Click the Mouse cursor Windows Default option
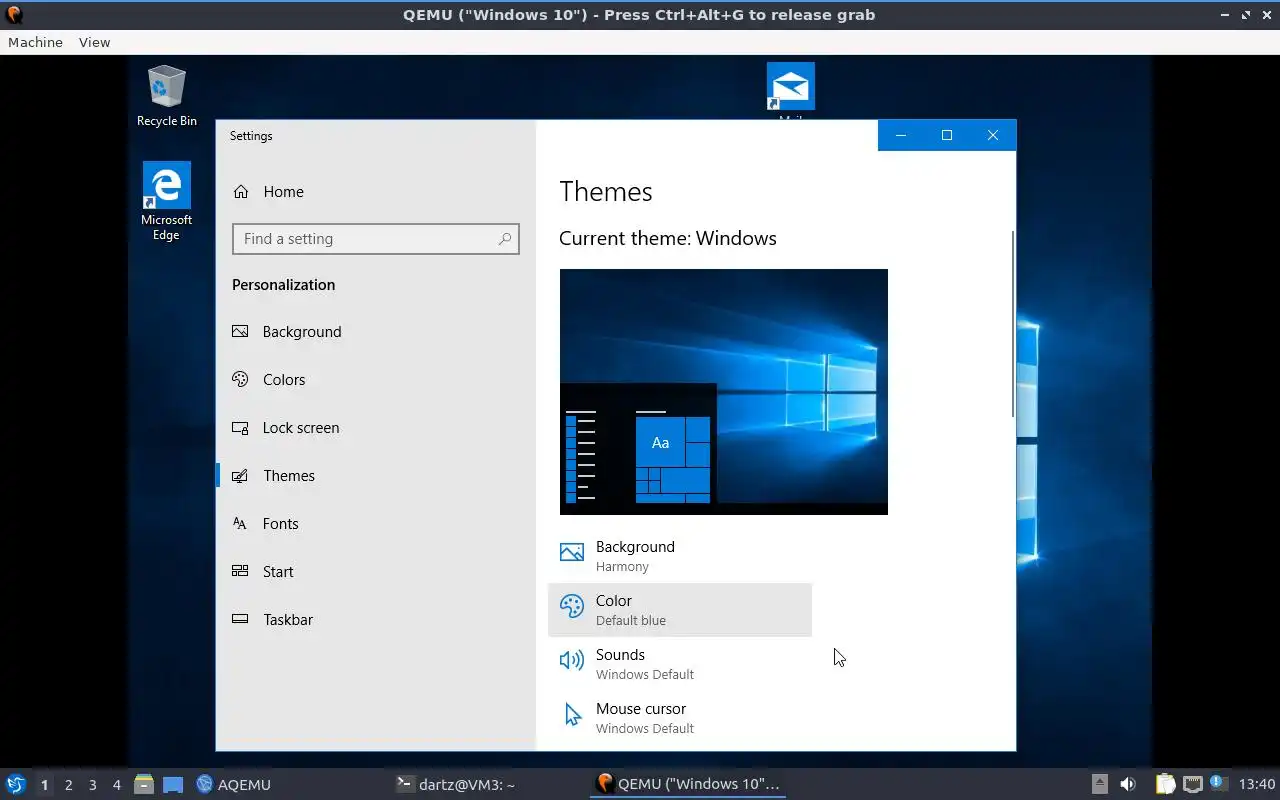 (680, 718)
